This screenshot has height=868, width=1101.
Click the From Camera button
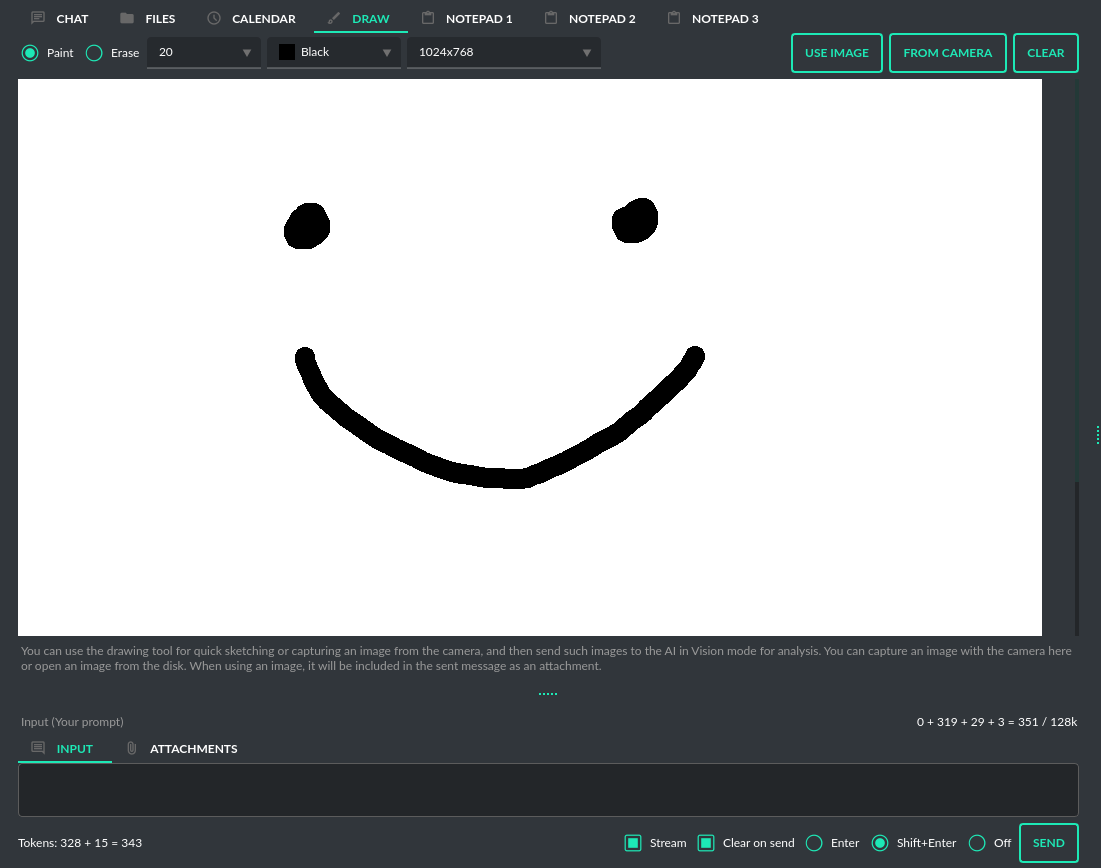[x=947, y=53]
